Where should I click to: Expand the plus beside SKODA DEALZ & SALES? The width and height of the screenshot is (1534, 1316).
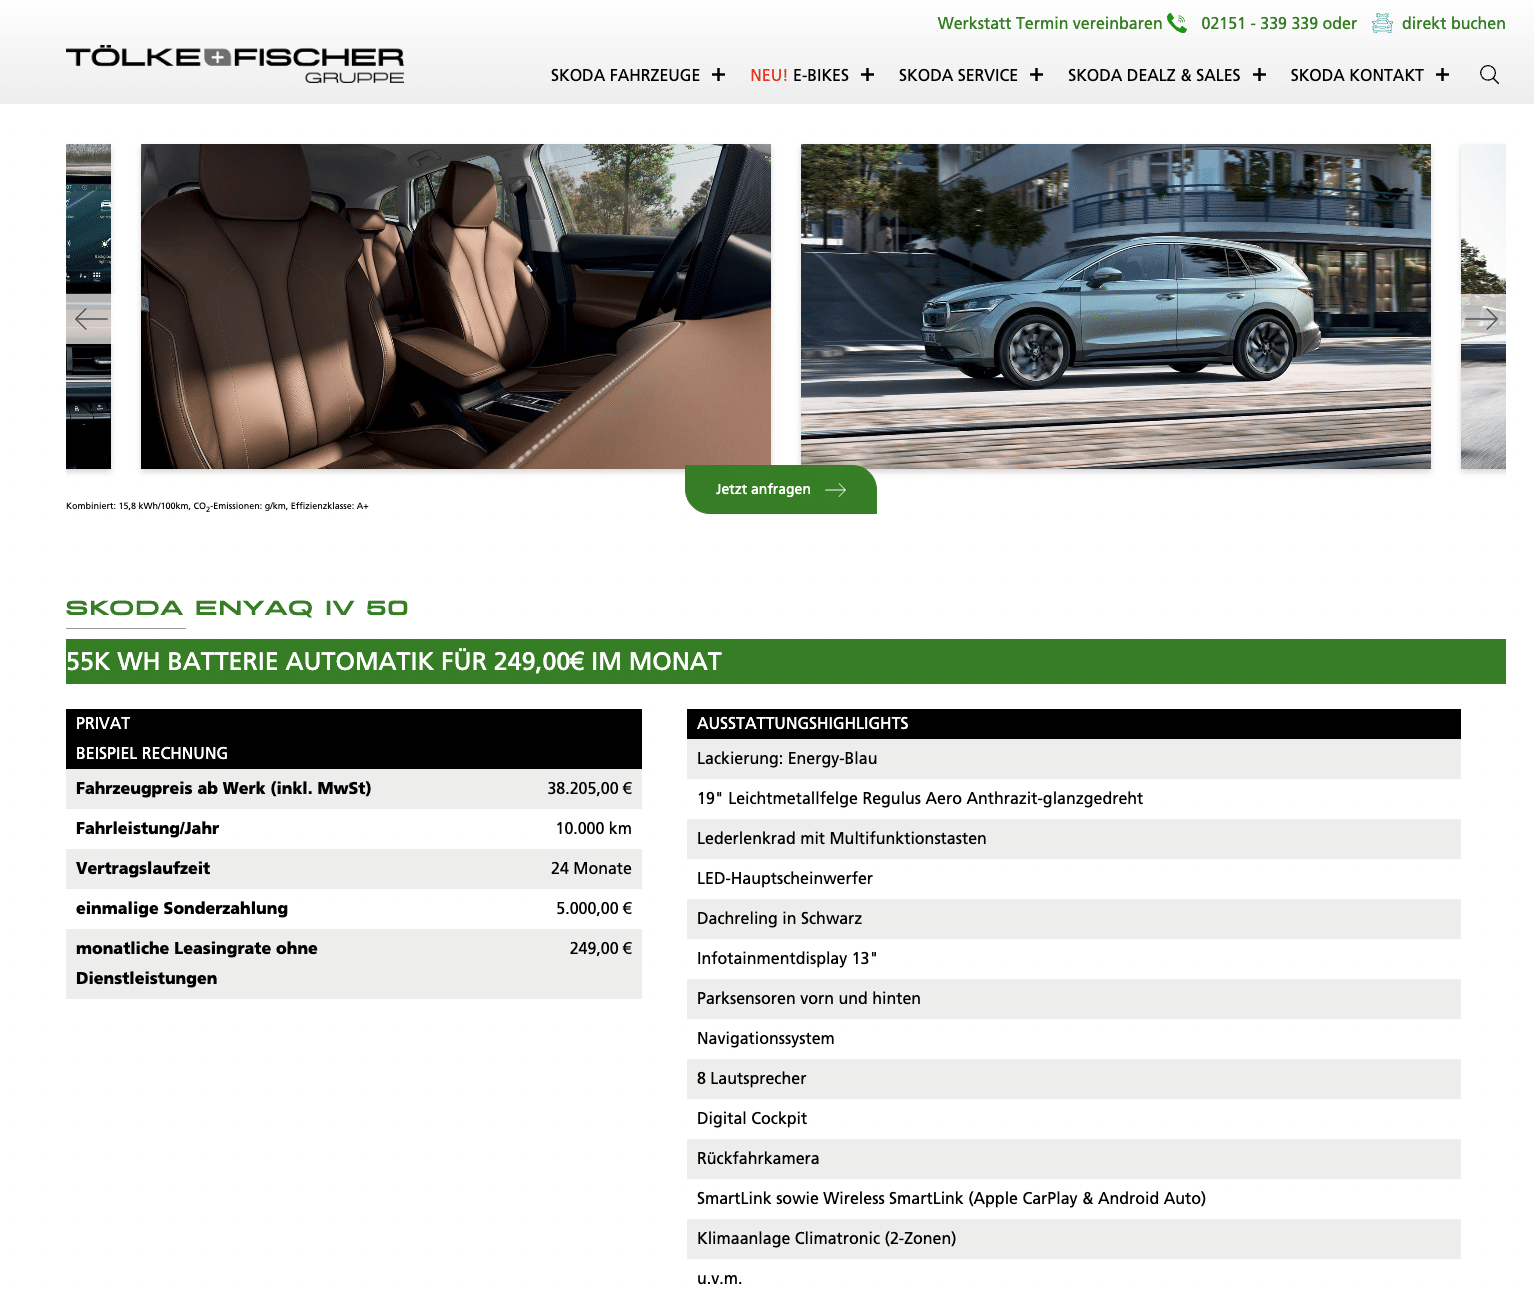[x=1259, y=75]
